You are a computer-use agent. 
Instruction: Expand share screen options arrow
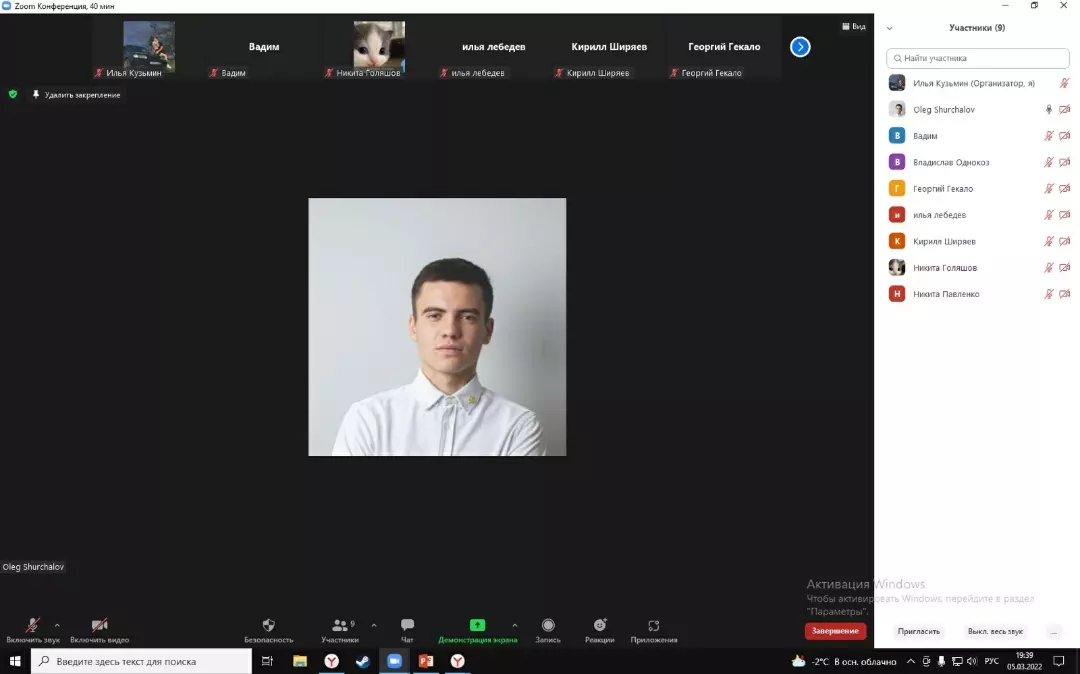coord(515,625)
